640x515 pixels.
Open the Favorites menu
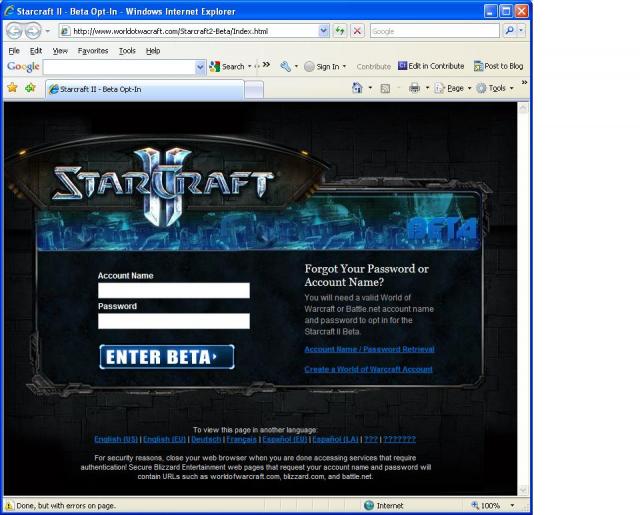coord(93,51)
